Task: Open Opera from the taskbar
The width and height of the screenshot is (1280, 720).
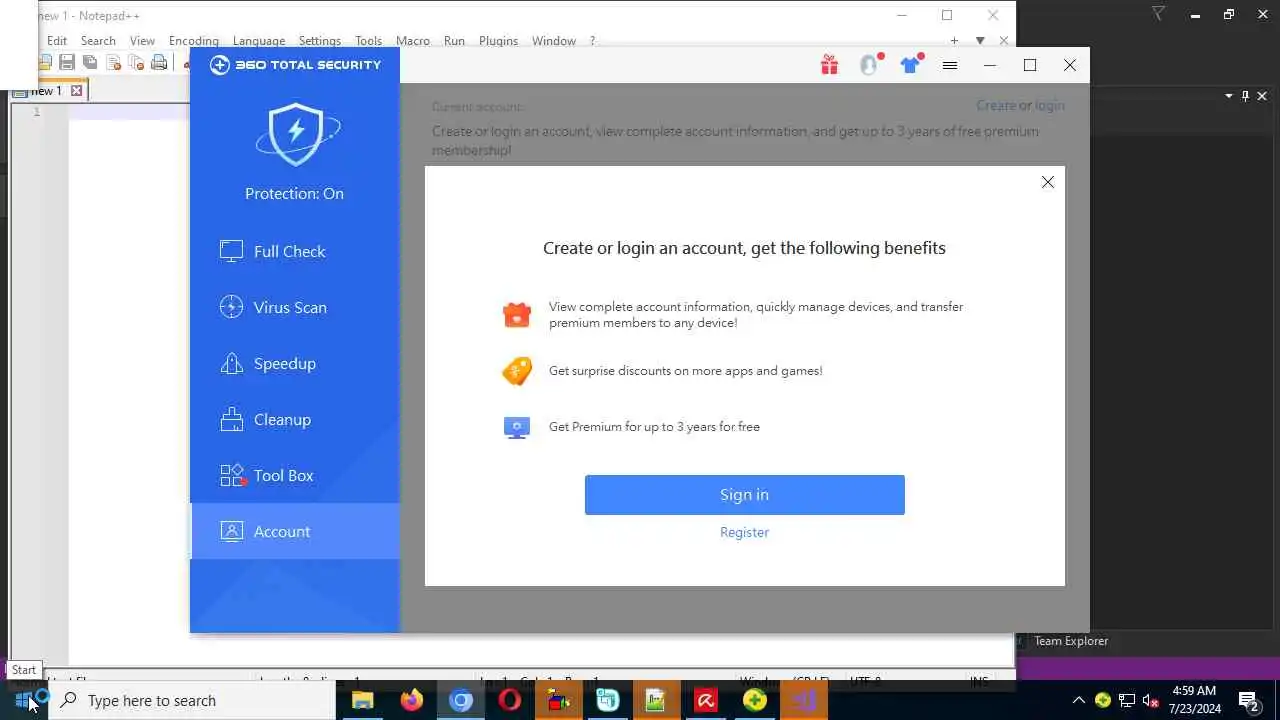Action: 510,700
